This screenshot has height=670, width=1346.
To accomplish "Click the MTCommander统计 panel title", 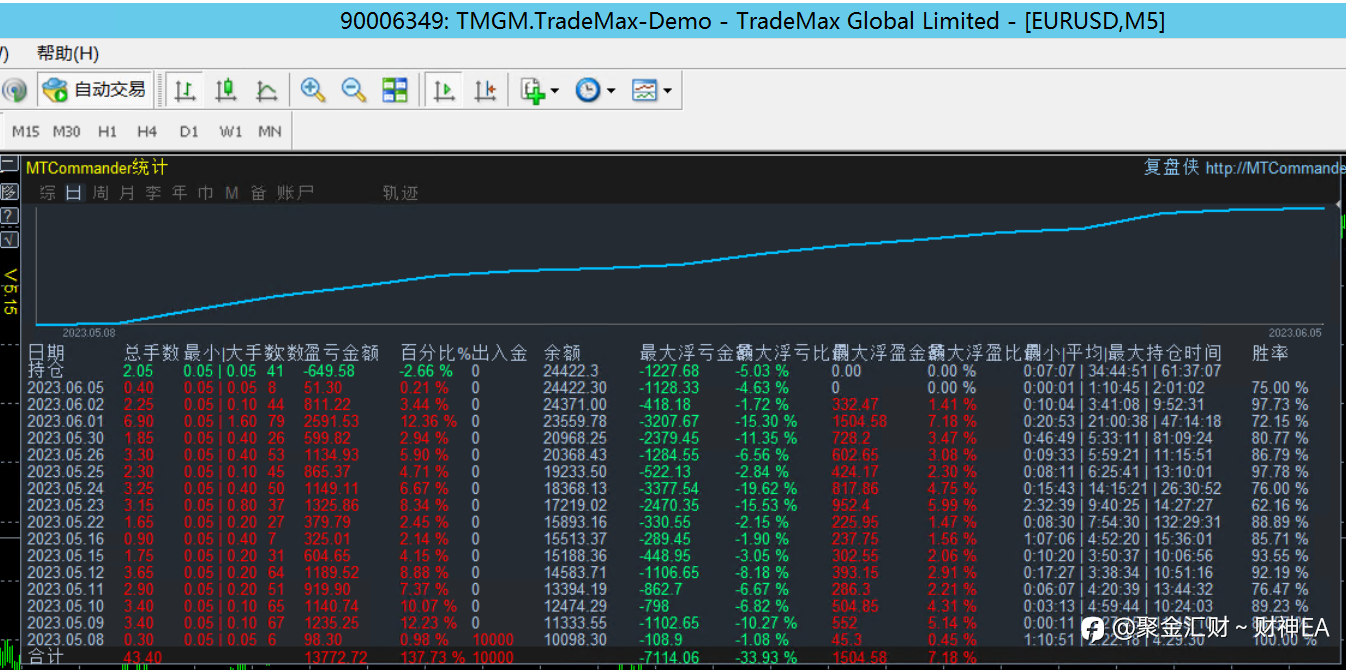I will point(97,167).
